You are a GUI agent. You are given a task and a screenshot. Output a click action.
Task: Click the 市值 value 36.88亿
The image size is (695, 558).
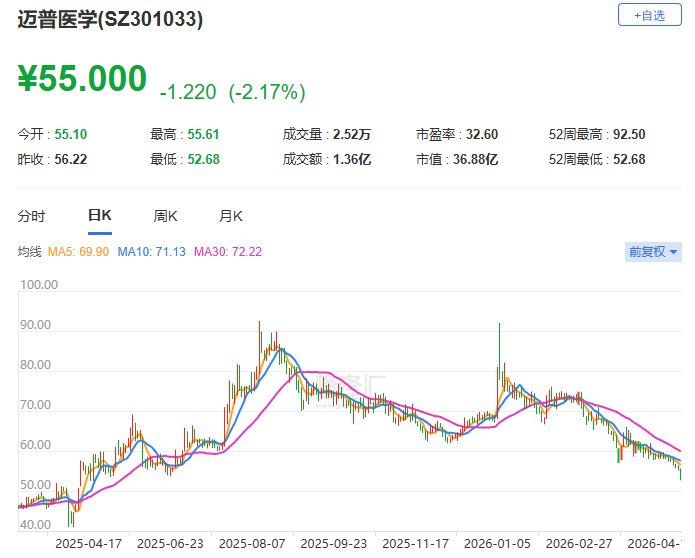[x=475, y=159]
